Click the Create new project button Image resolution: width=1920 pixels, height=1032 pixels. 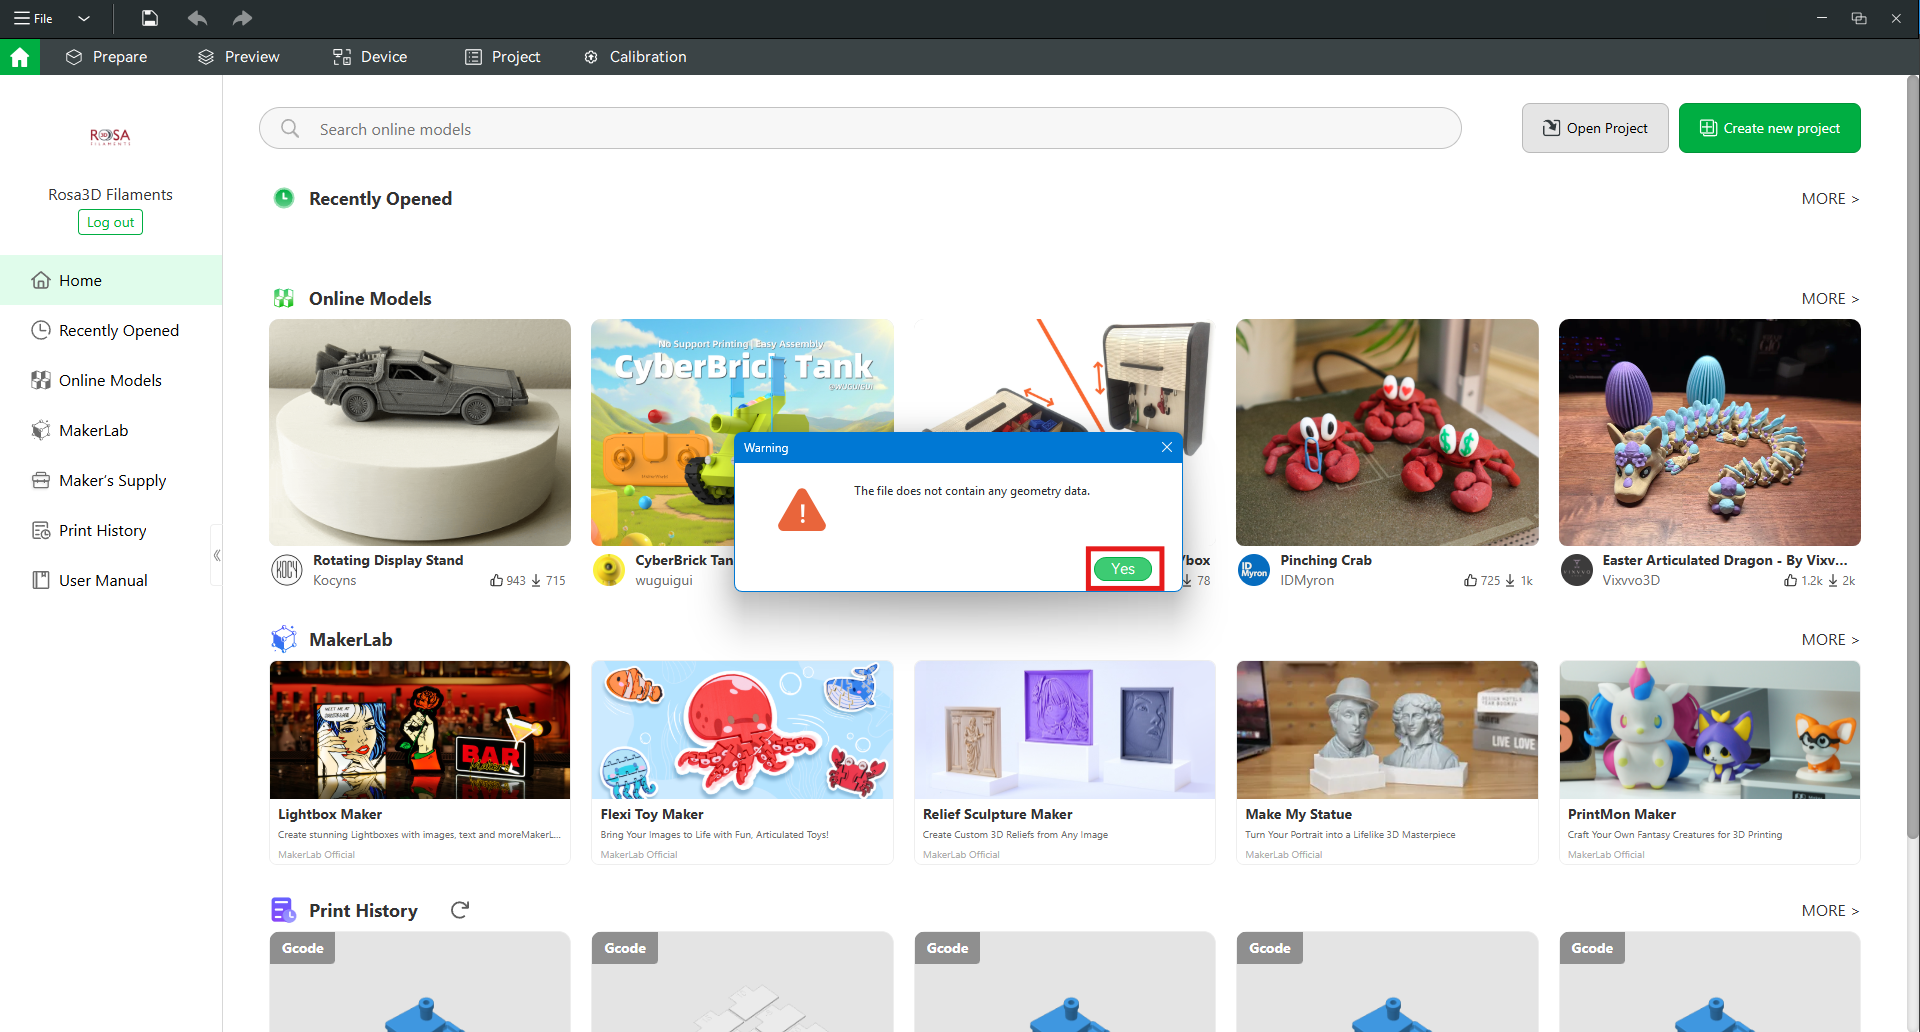point(1769,128)
